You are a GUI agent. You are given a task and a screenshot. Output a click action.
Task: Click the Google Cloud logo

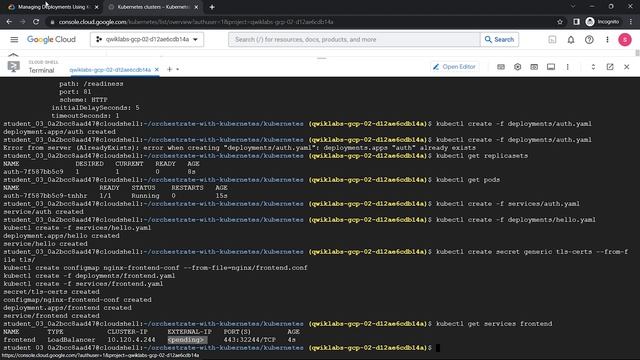51,40
